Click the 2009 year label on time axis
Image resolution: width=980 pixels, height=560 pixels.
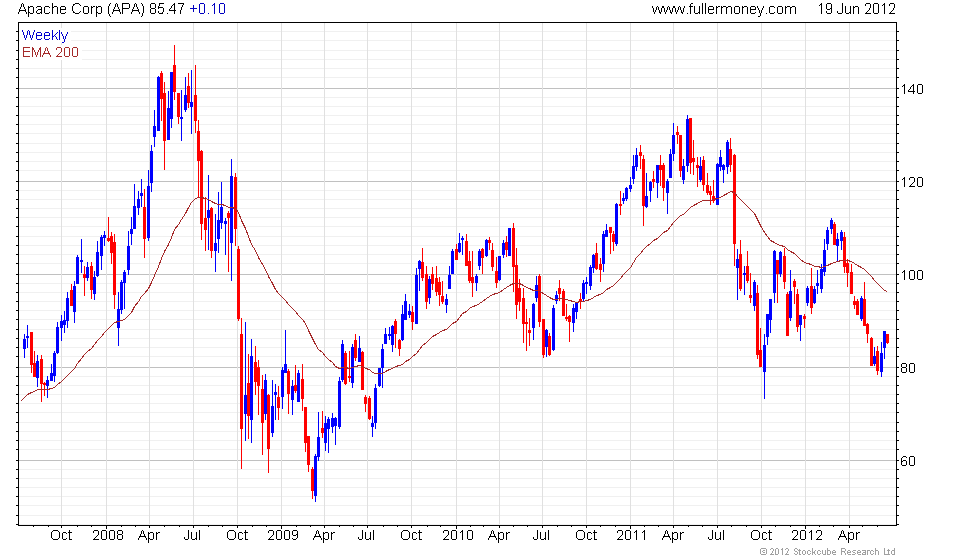point(282,536)
